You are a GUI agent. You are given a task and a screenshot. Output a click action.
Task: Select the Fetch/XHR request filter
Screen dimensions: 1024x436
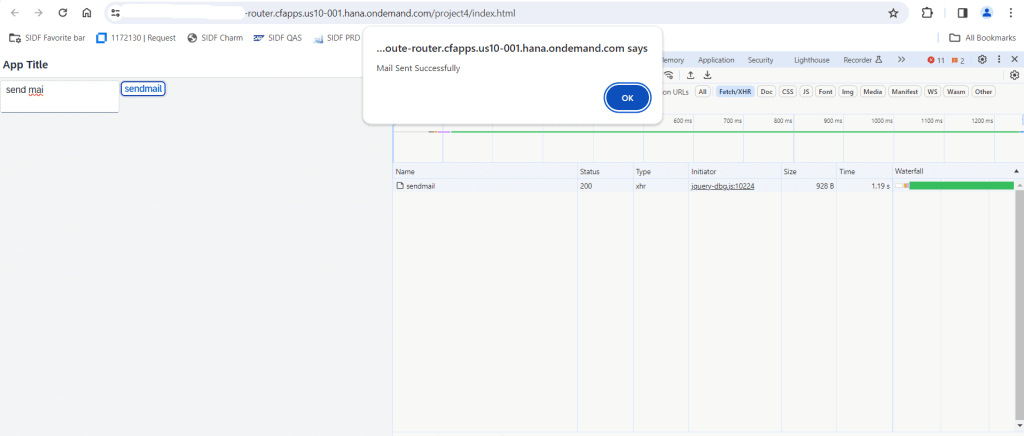coord(736,92)
